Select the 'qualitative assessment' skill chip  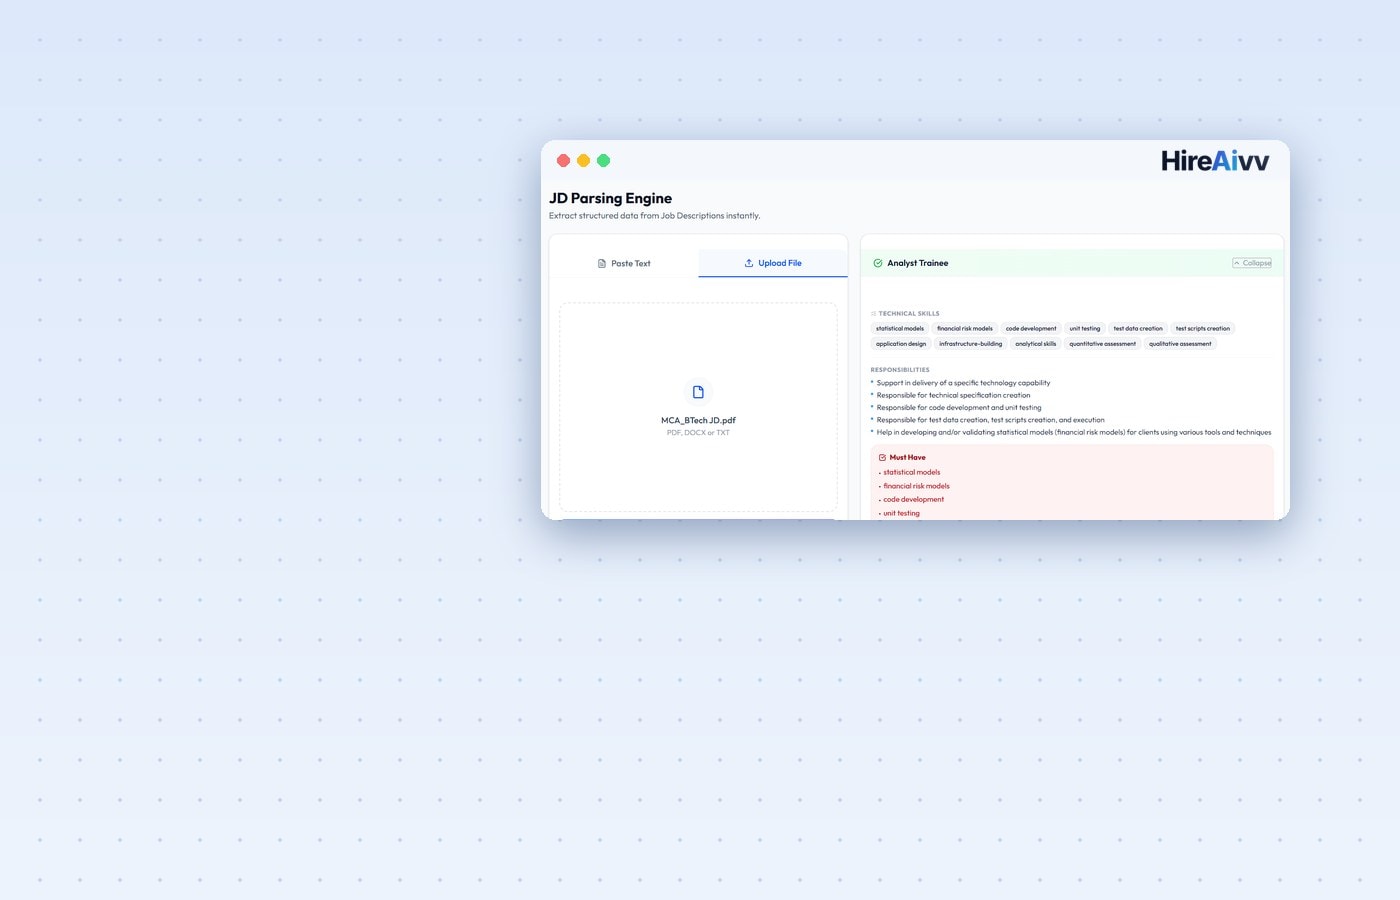tap(1180, 344)
